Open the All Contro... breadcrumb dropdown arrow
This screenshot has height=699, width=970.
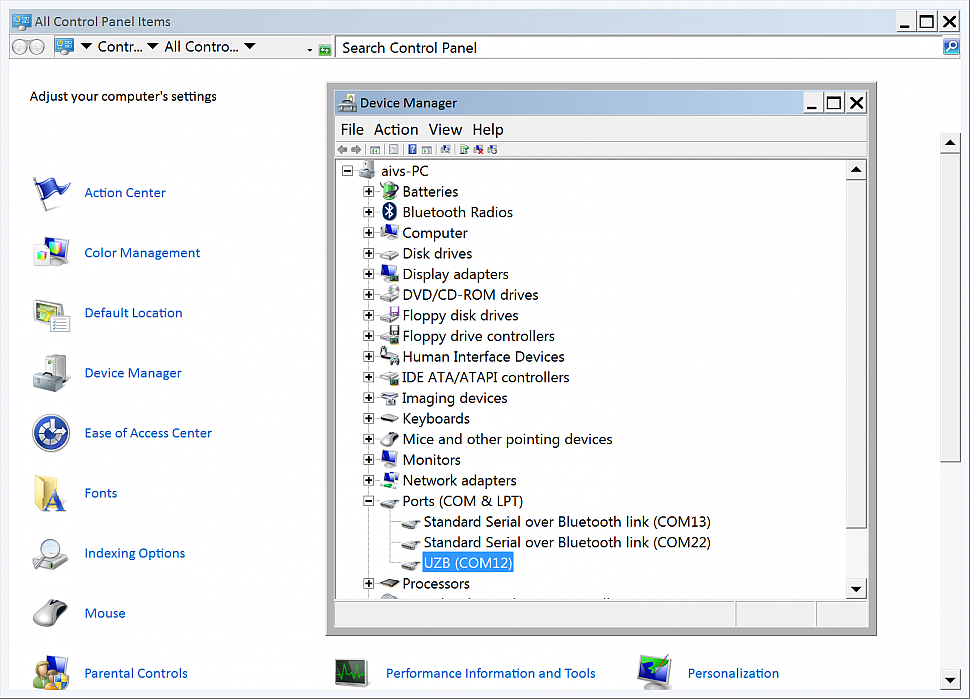click(x=250, y=46)
